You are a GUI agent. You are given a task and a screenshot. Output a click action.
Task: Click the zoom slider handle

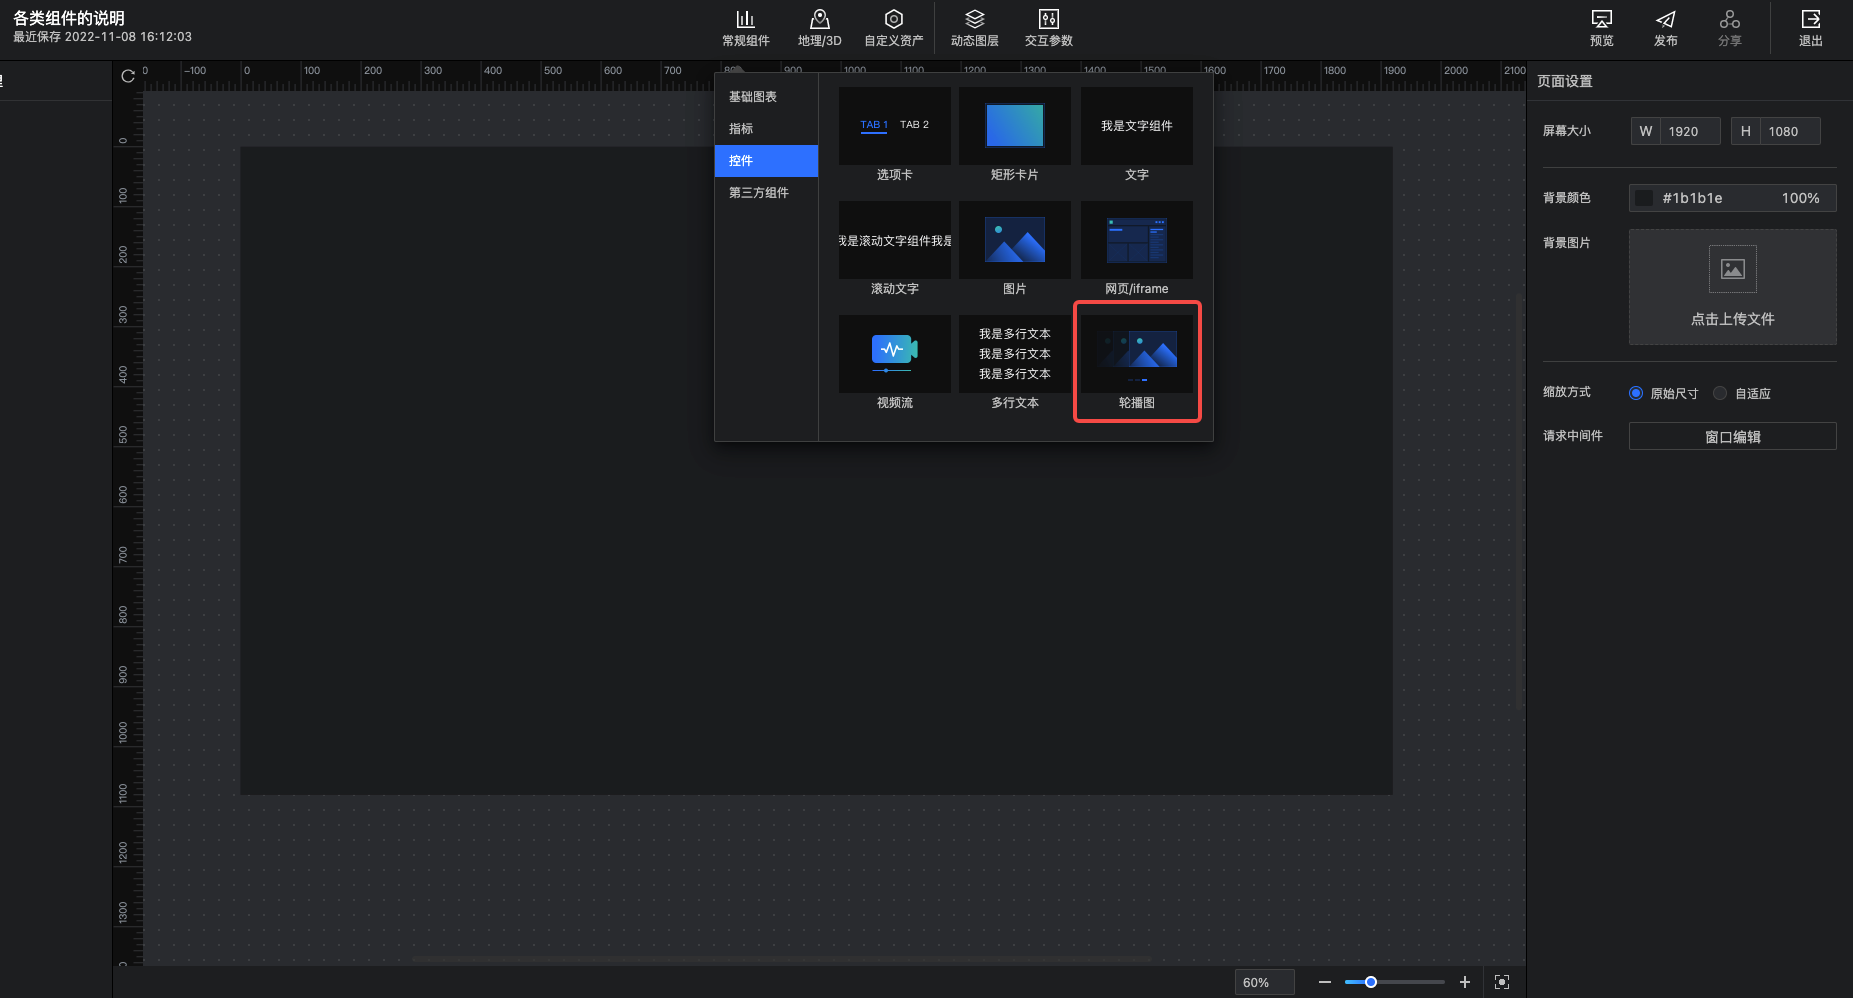coord(1371,982)
